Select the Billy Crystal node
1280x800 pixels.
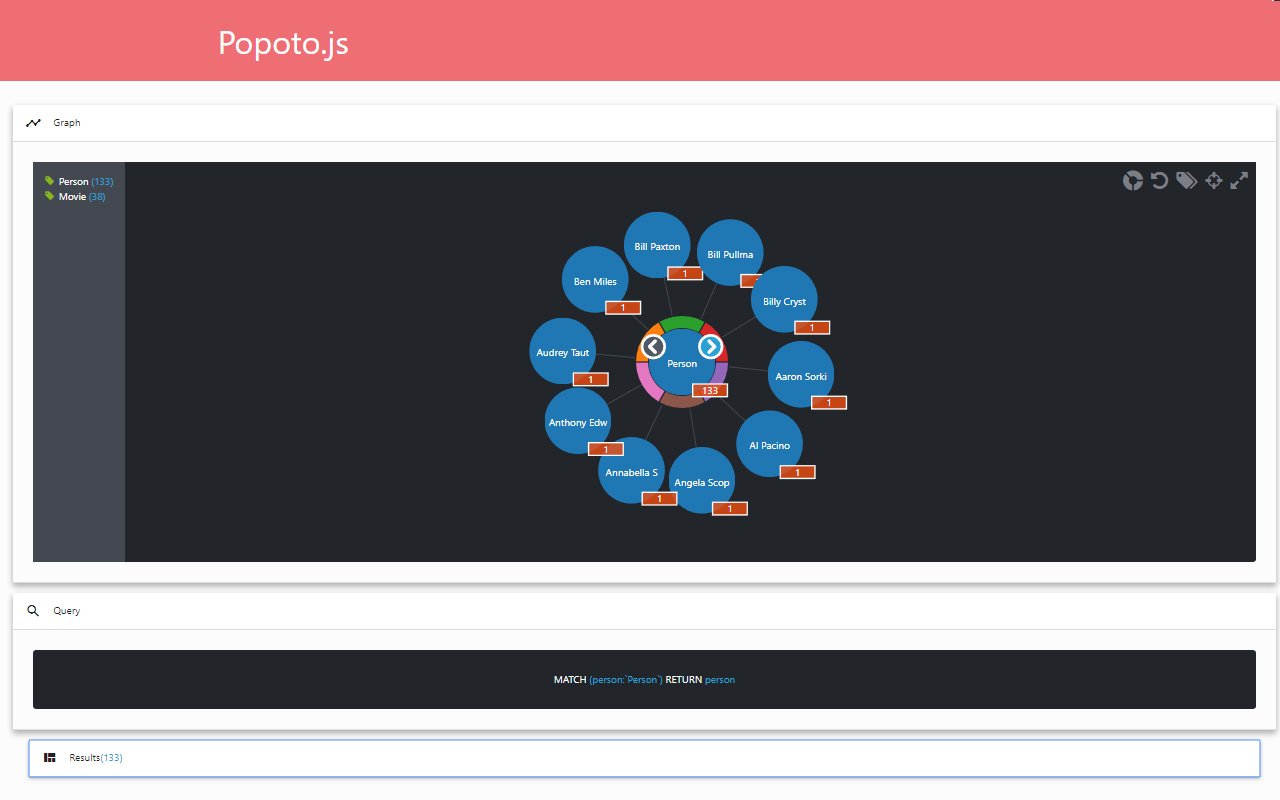click(x=784, y=300)
